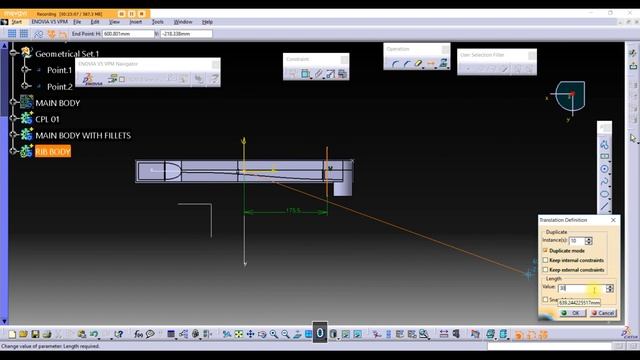
Task: Expand the Geometrical Set.1 tree node
Action: tap(13, 52)
